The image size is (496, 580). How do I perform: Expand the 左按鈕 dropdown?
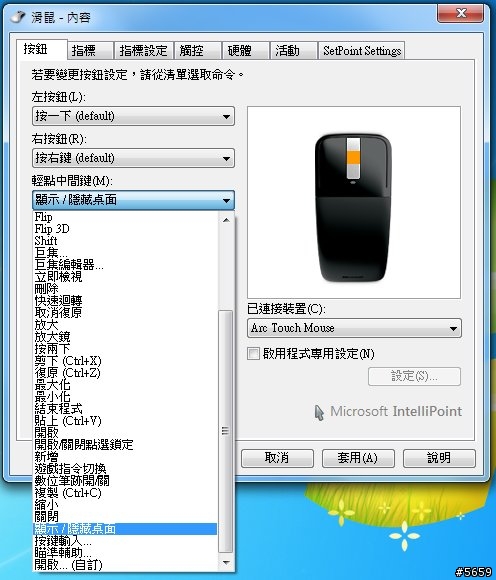click(134, 116)
